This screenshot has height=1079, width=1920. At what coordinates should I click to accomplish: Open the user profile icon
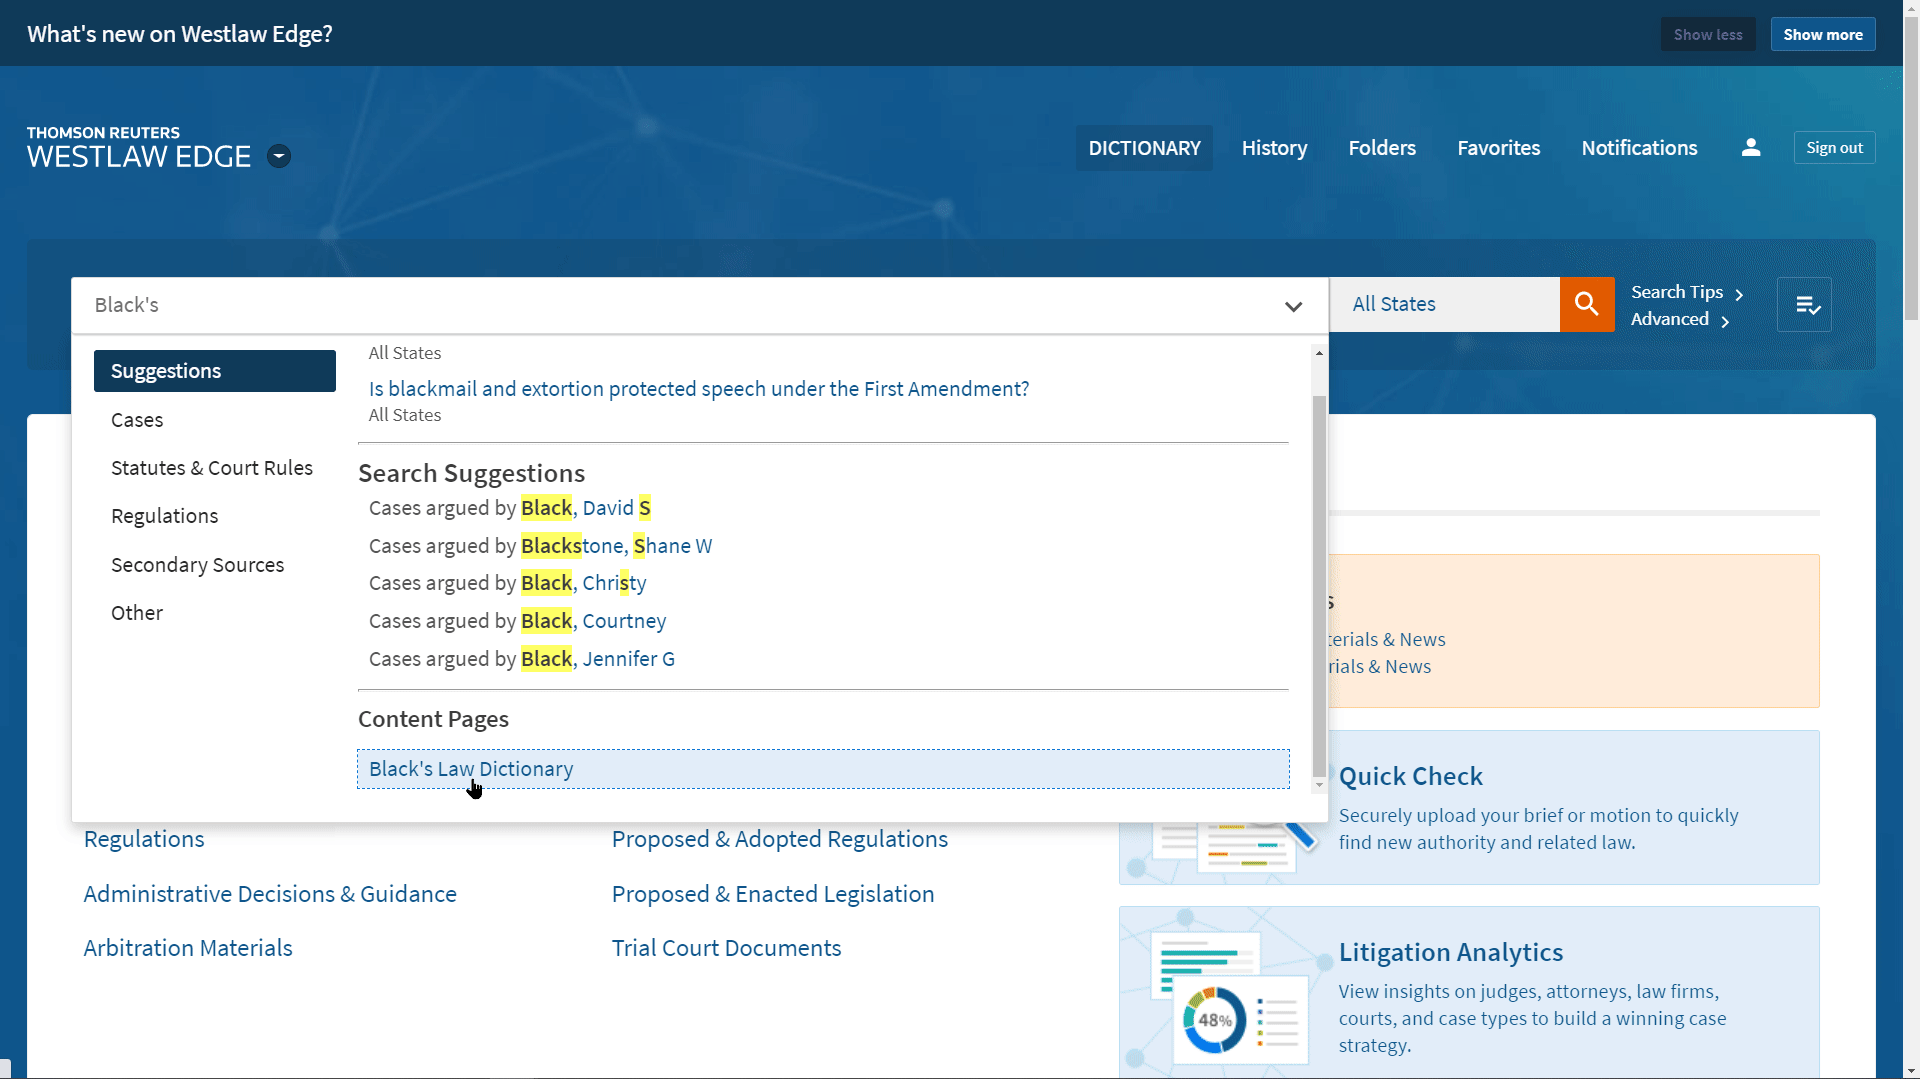click(x=1750, y=148)
